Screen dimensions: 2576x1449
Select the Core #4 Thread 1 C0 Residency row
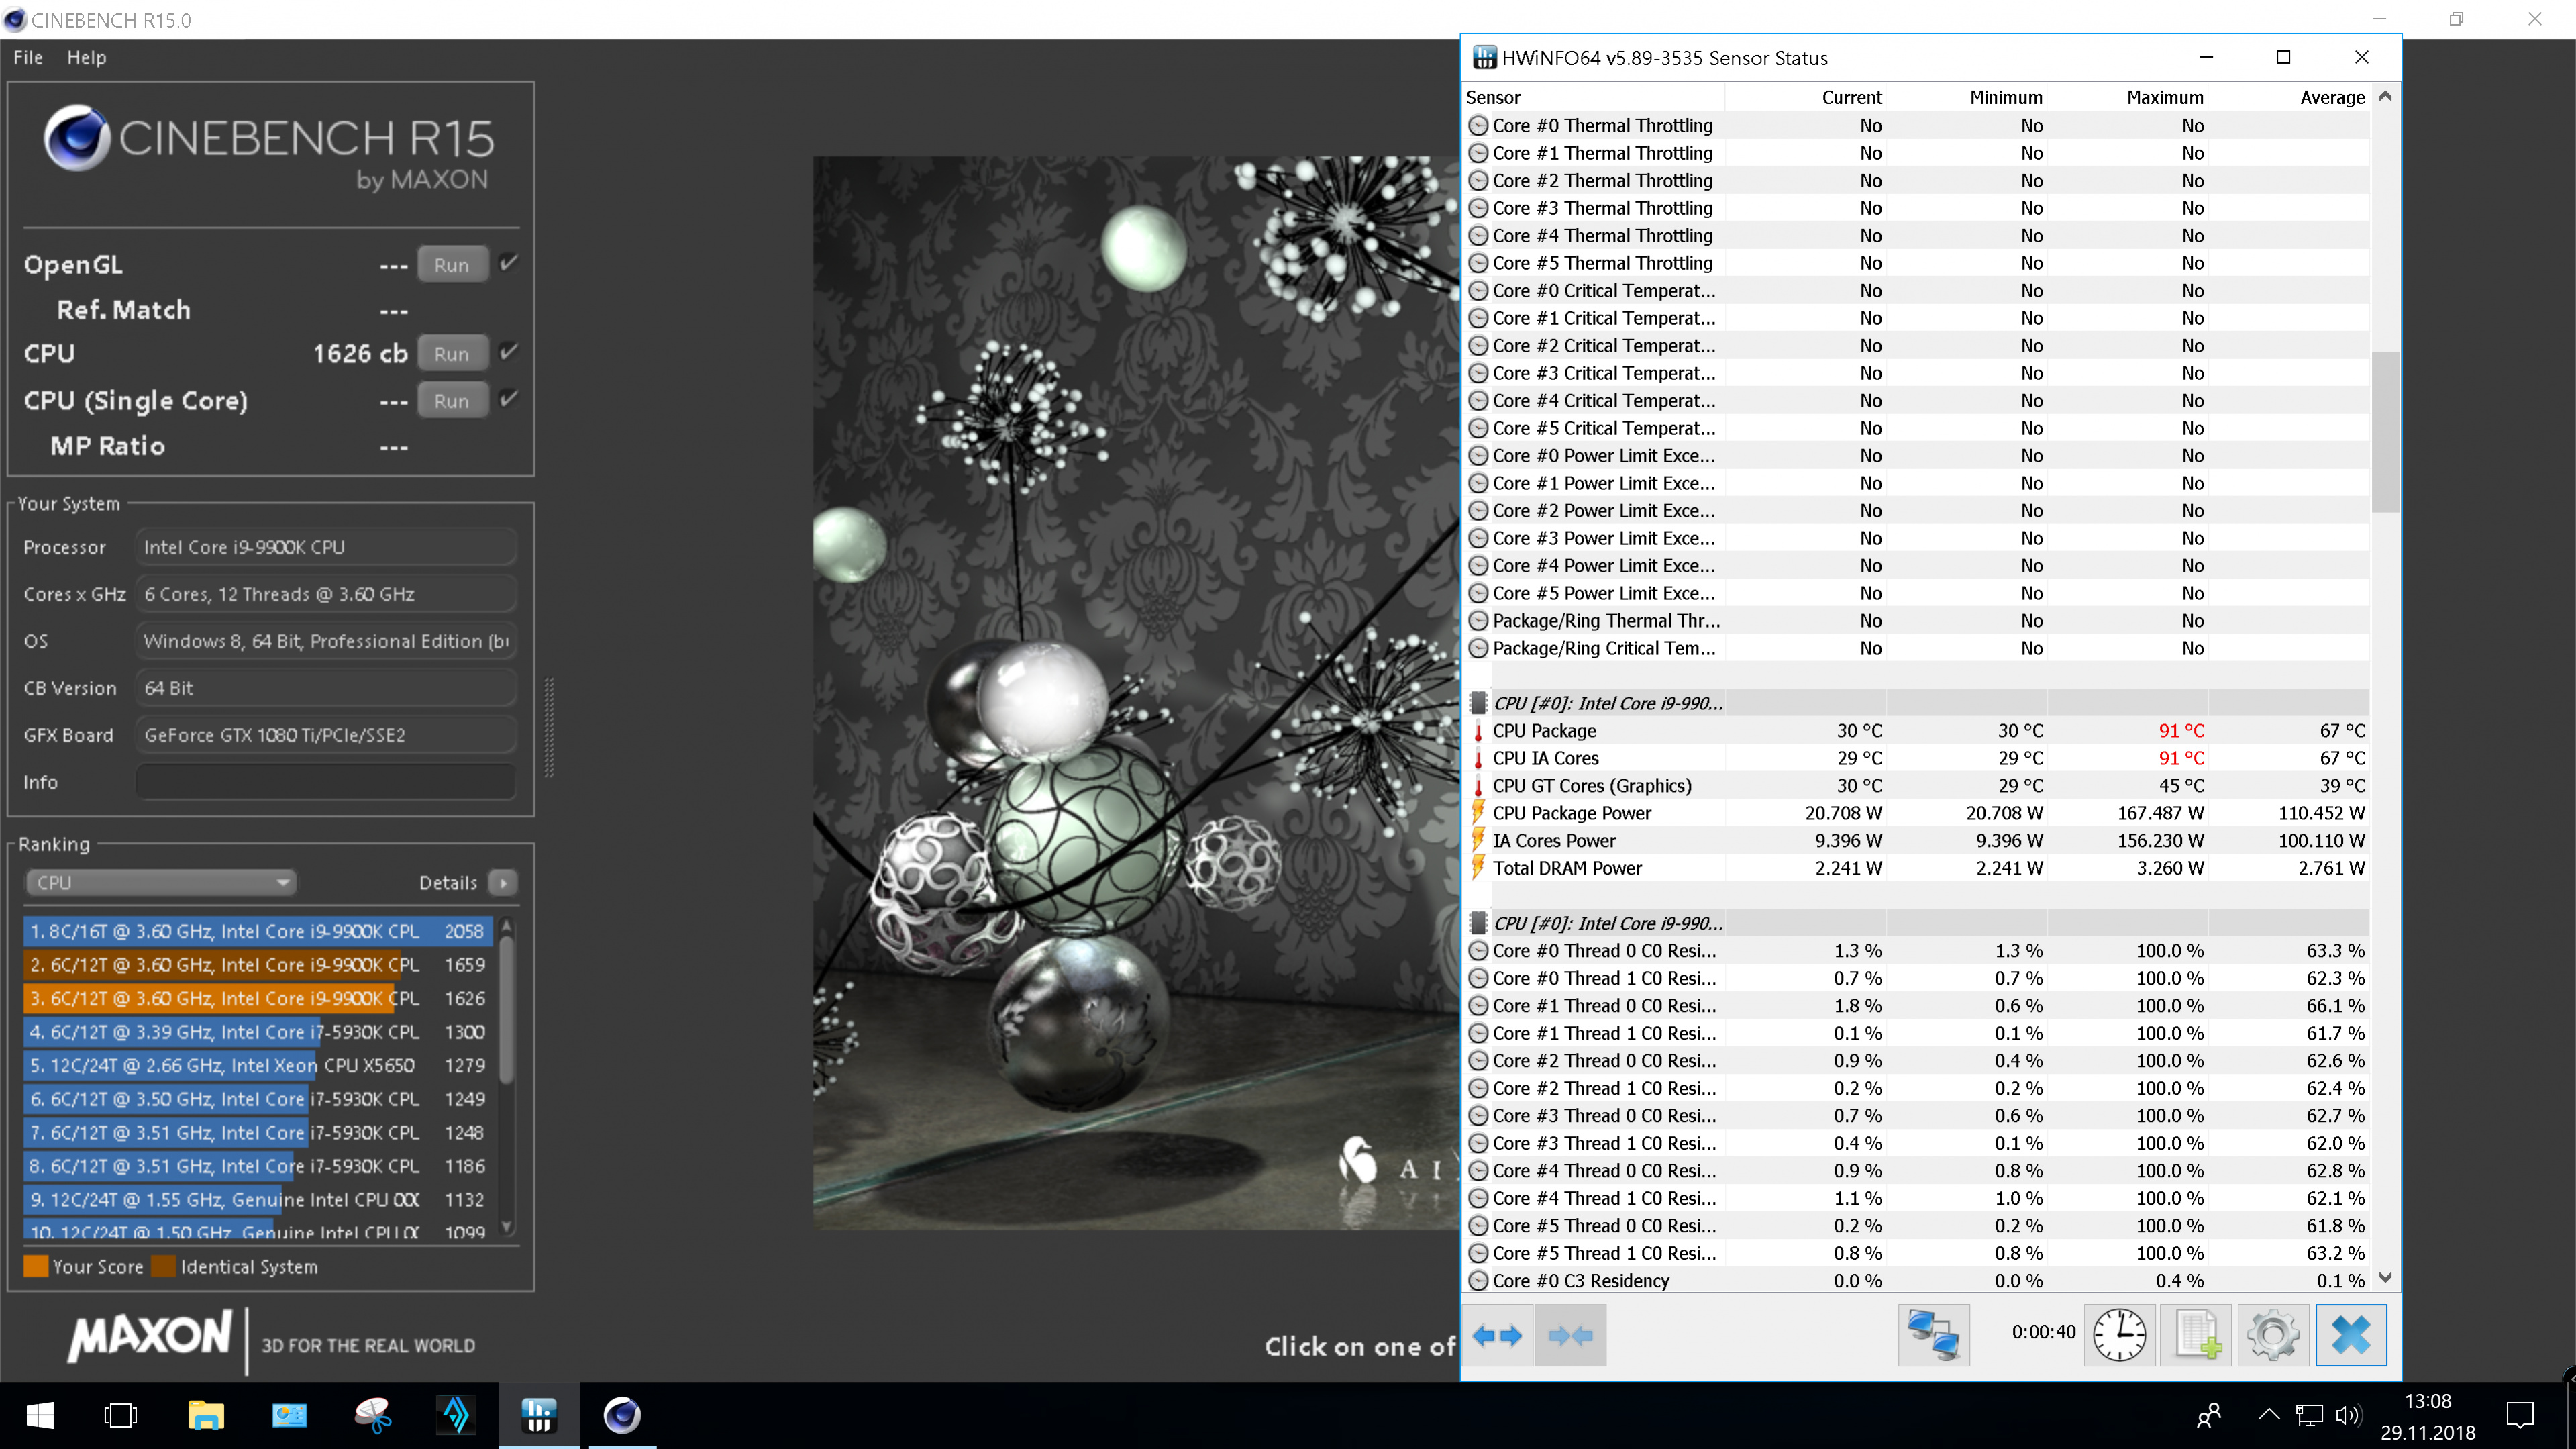click(x=1916, y=1198)
